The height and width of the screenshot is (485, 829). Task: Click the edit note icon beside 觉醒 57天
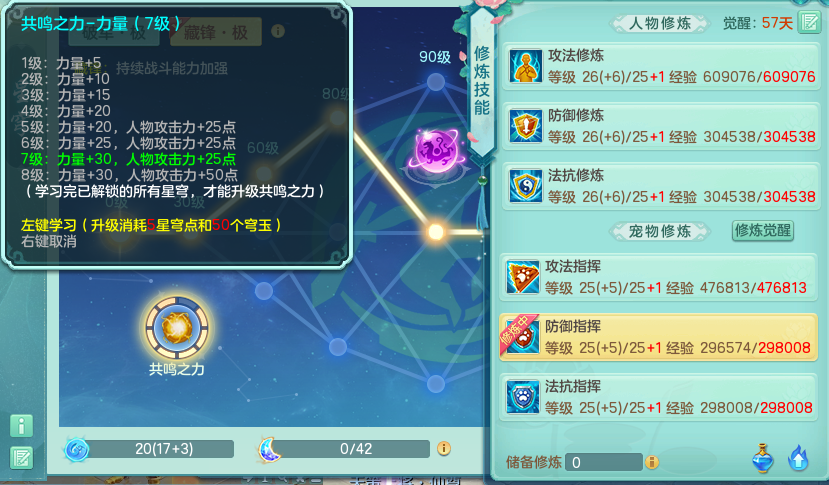point(809,22)
